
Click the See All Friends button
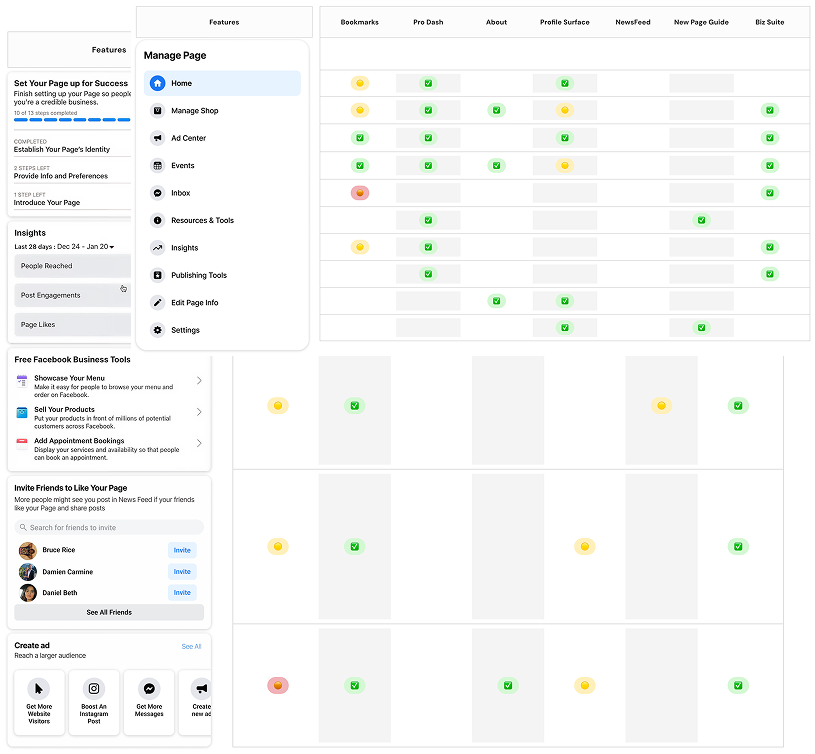coord(109,612)
